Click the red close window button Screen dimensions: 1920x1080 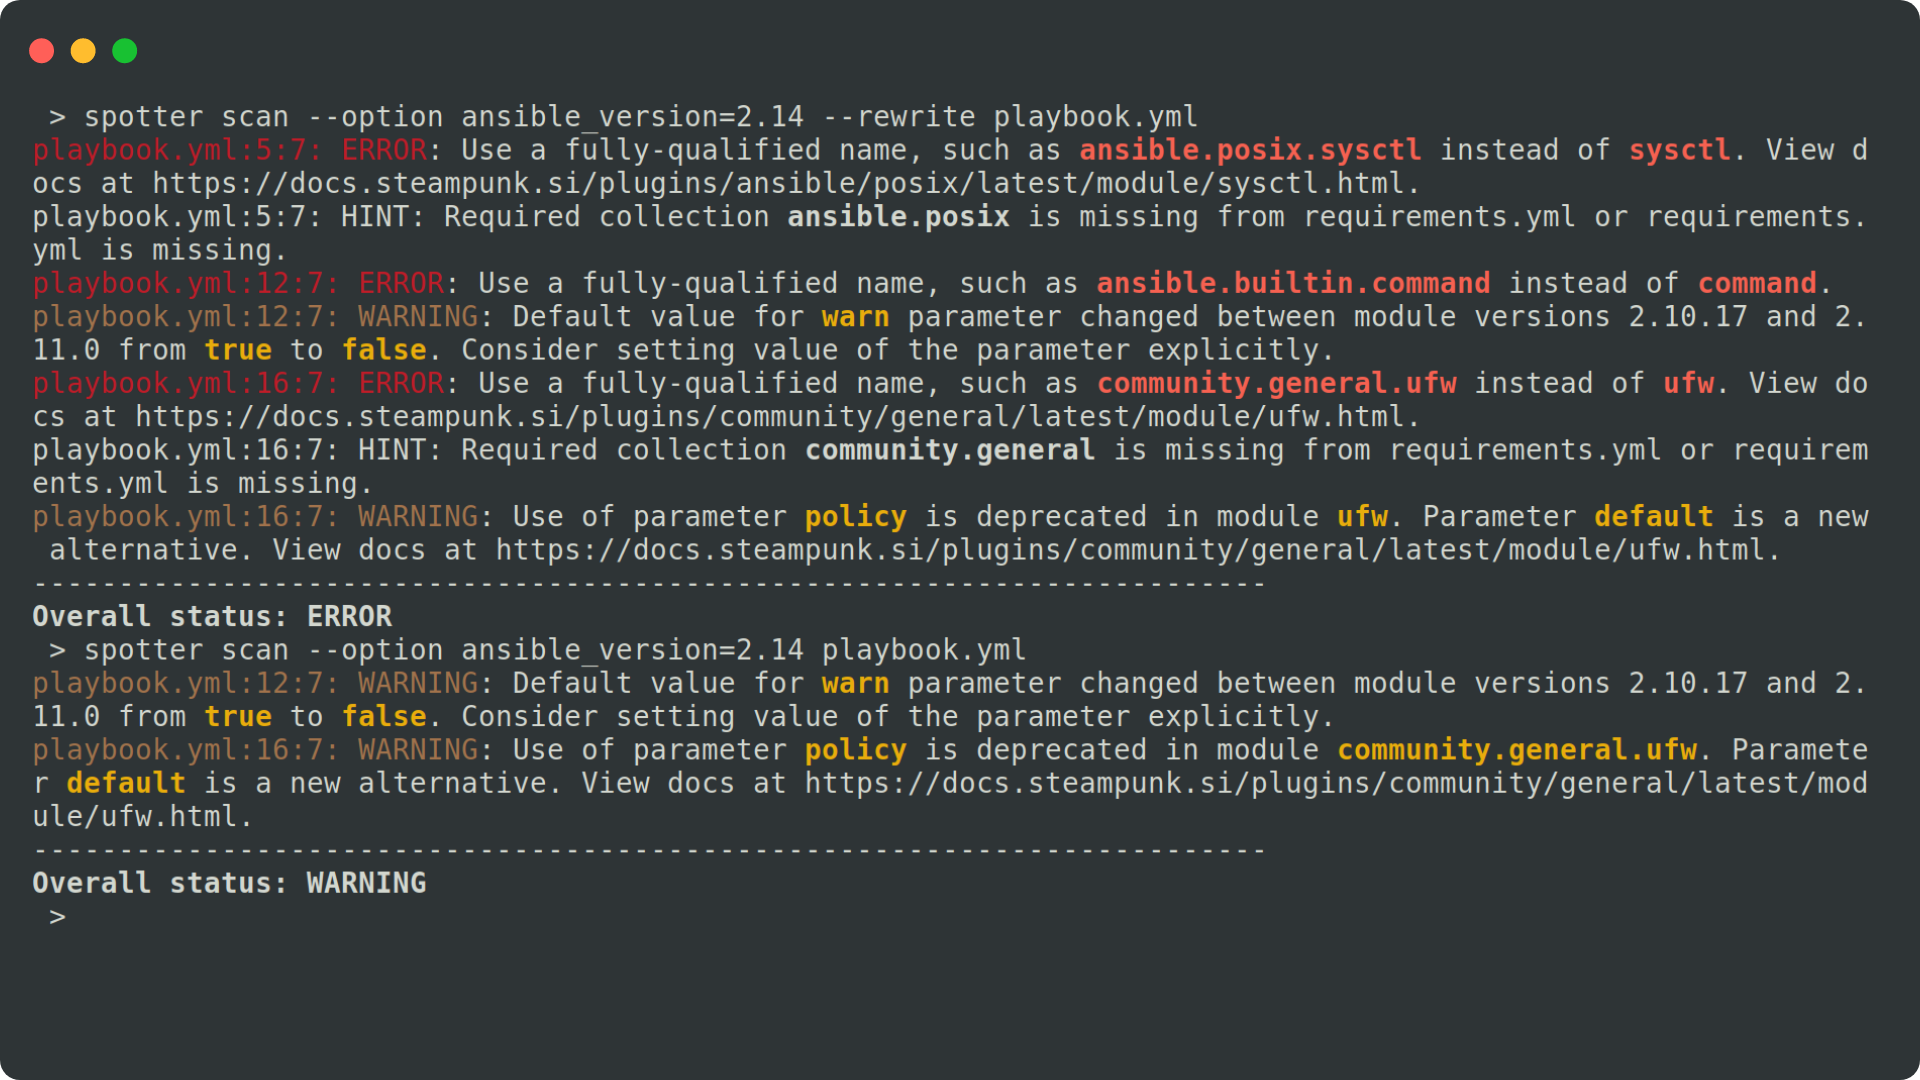pos(42,51)
